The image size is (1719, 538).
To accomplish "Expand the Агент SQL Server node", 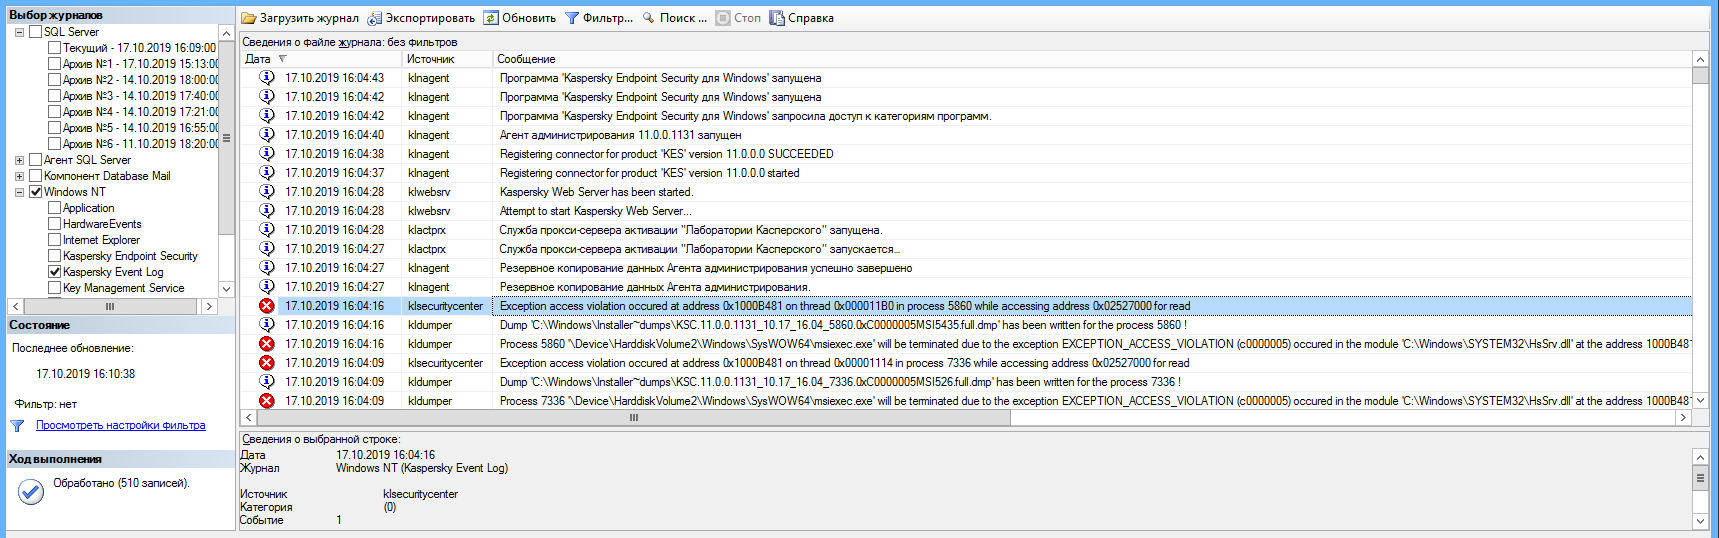I will point(19,160).
